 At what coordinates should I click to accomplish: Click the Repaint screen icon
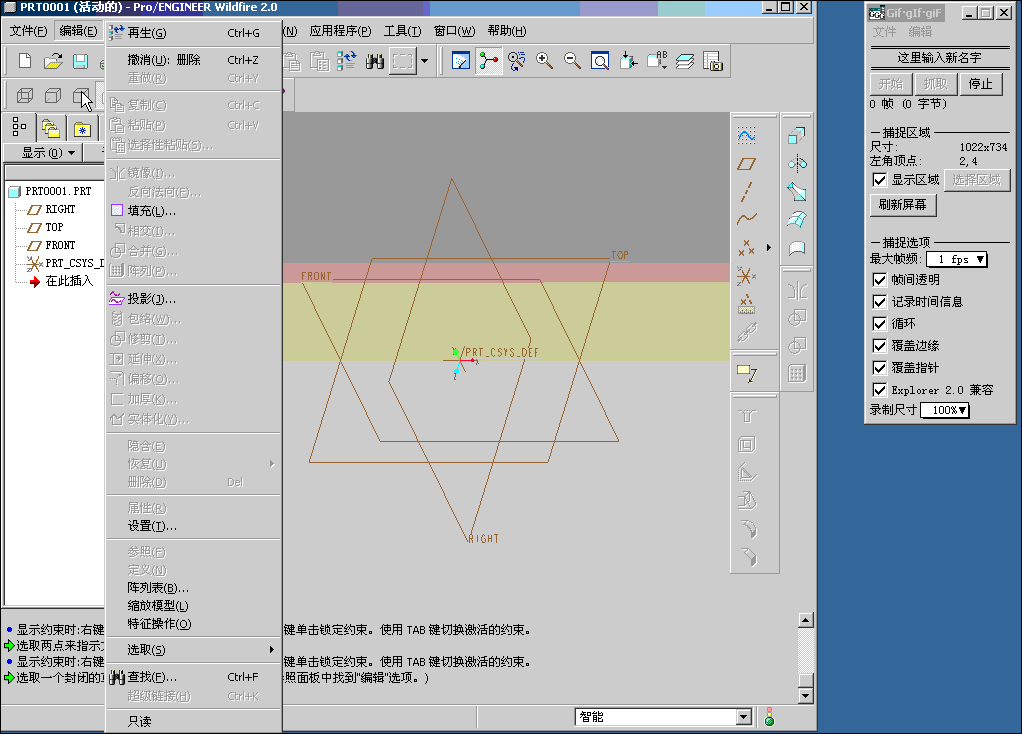point(461,61)
